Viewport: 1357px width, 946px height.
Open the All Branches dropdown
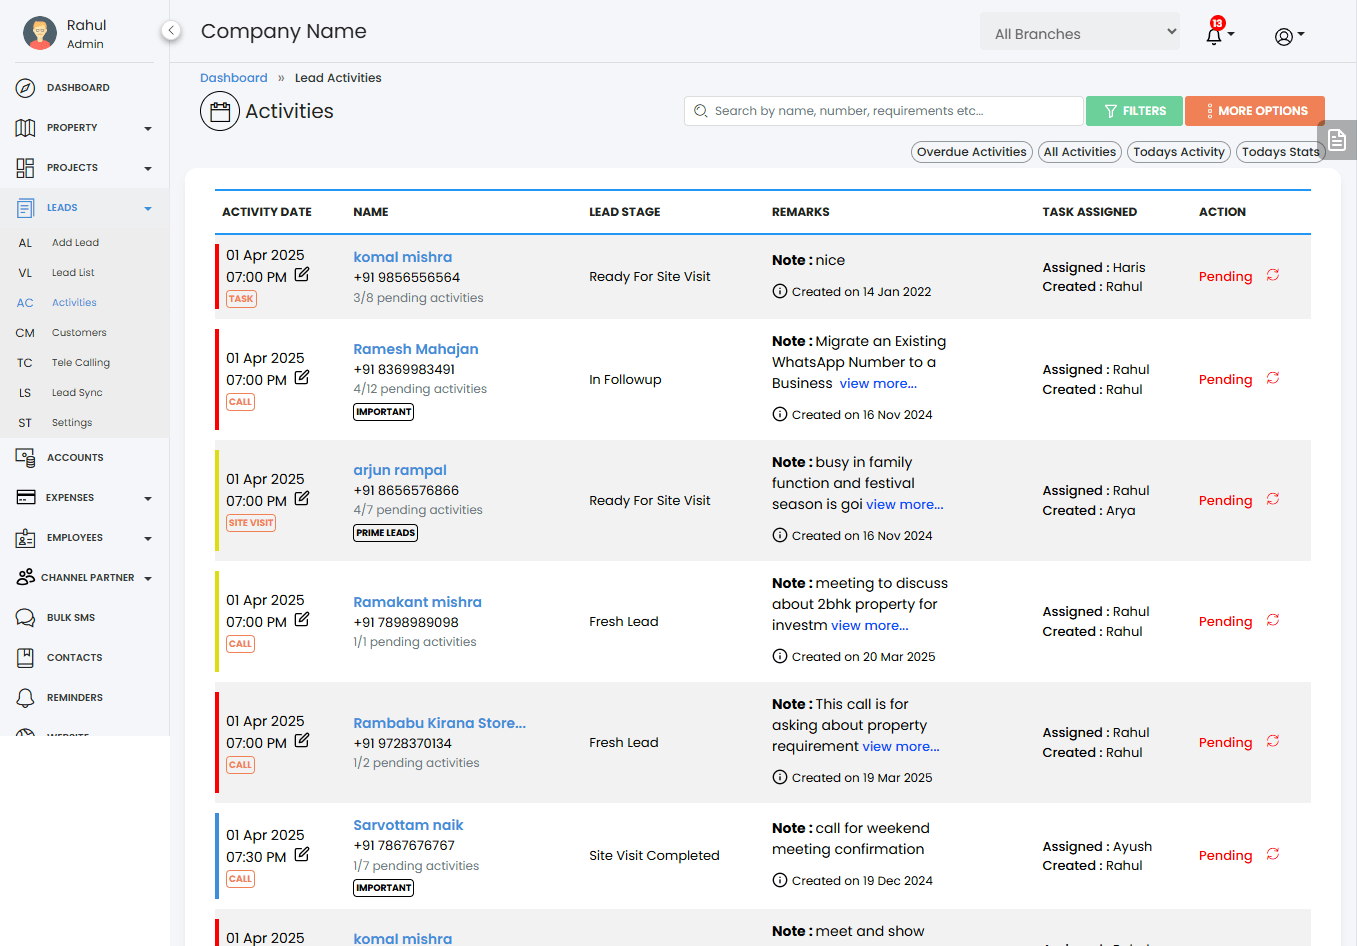[1080, 33]
